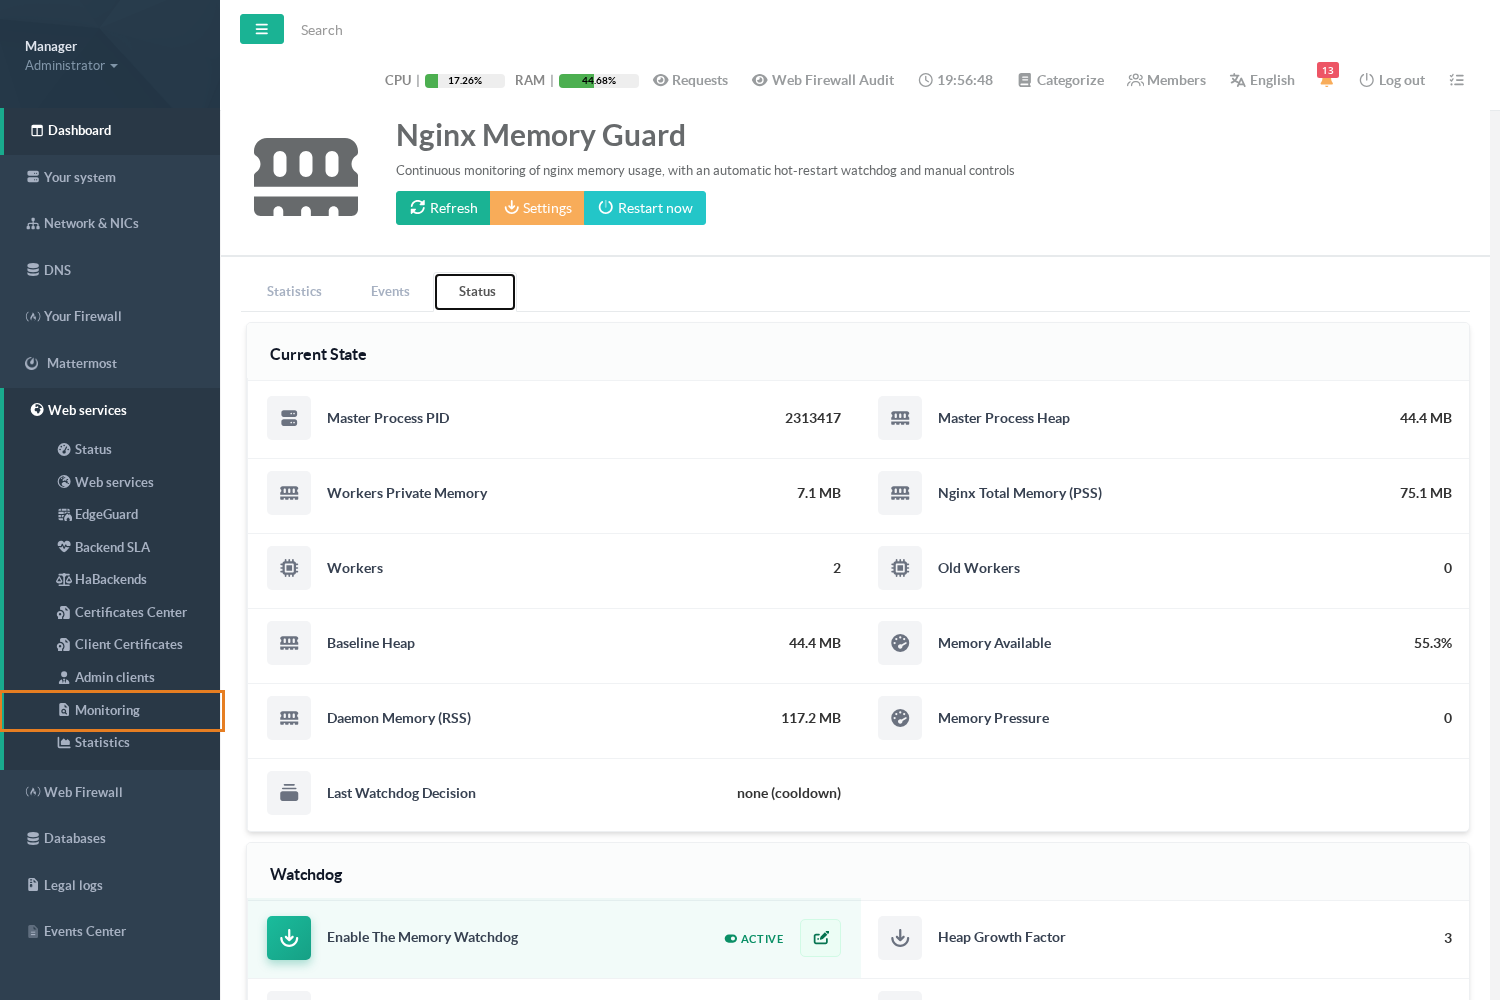Viewport: 1500px width, 1000px height.
Task: Click the Workers Private Memory icon
Action: tap(289, 493)
